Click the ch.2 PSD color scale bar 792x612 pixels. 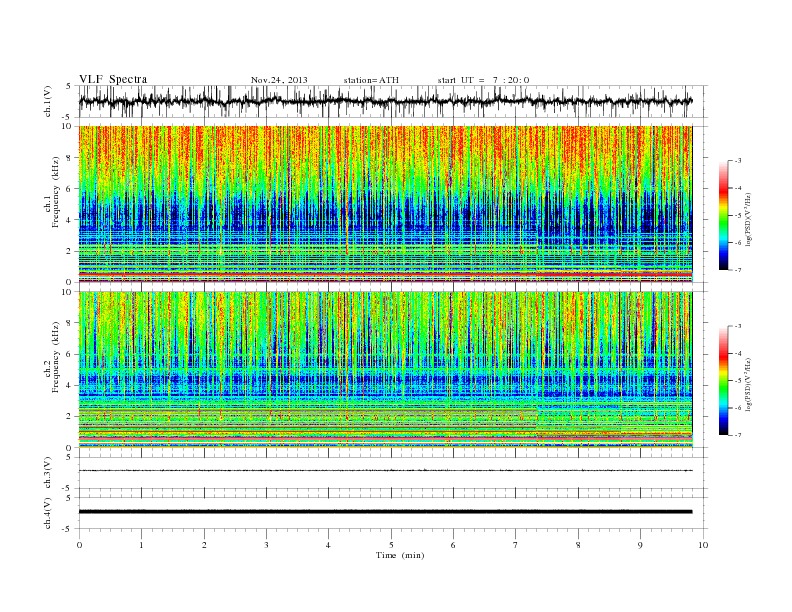pyautogui.click(x=724, y=380)
